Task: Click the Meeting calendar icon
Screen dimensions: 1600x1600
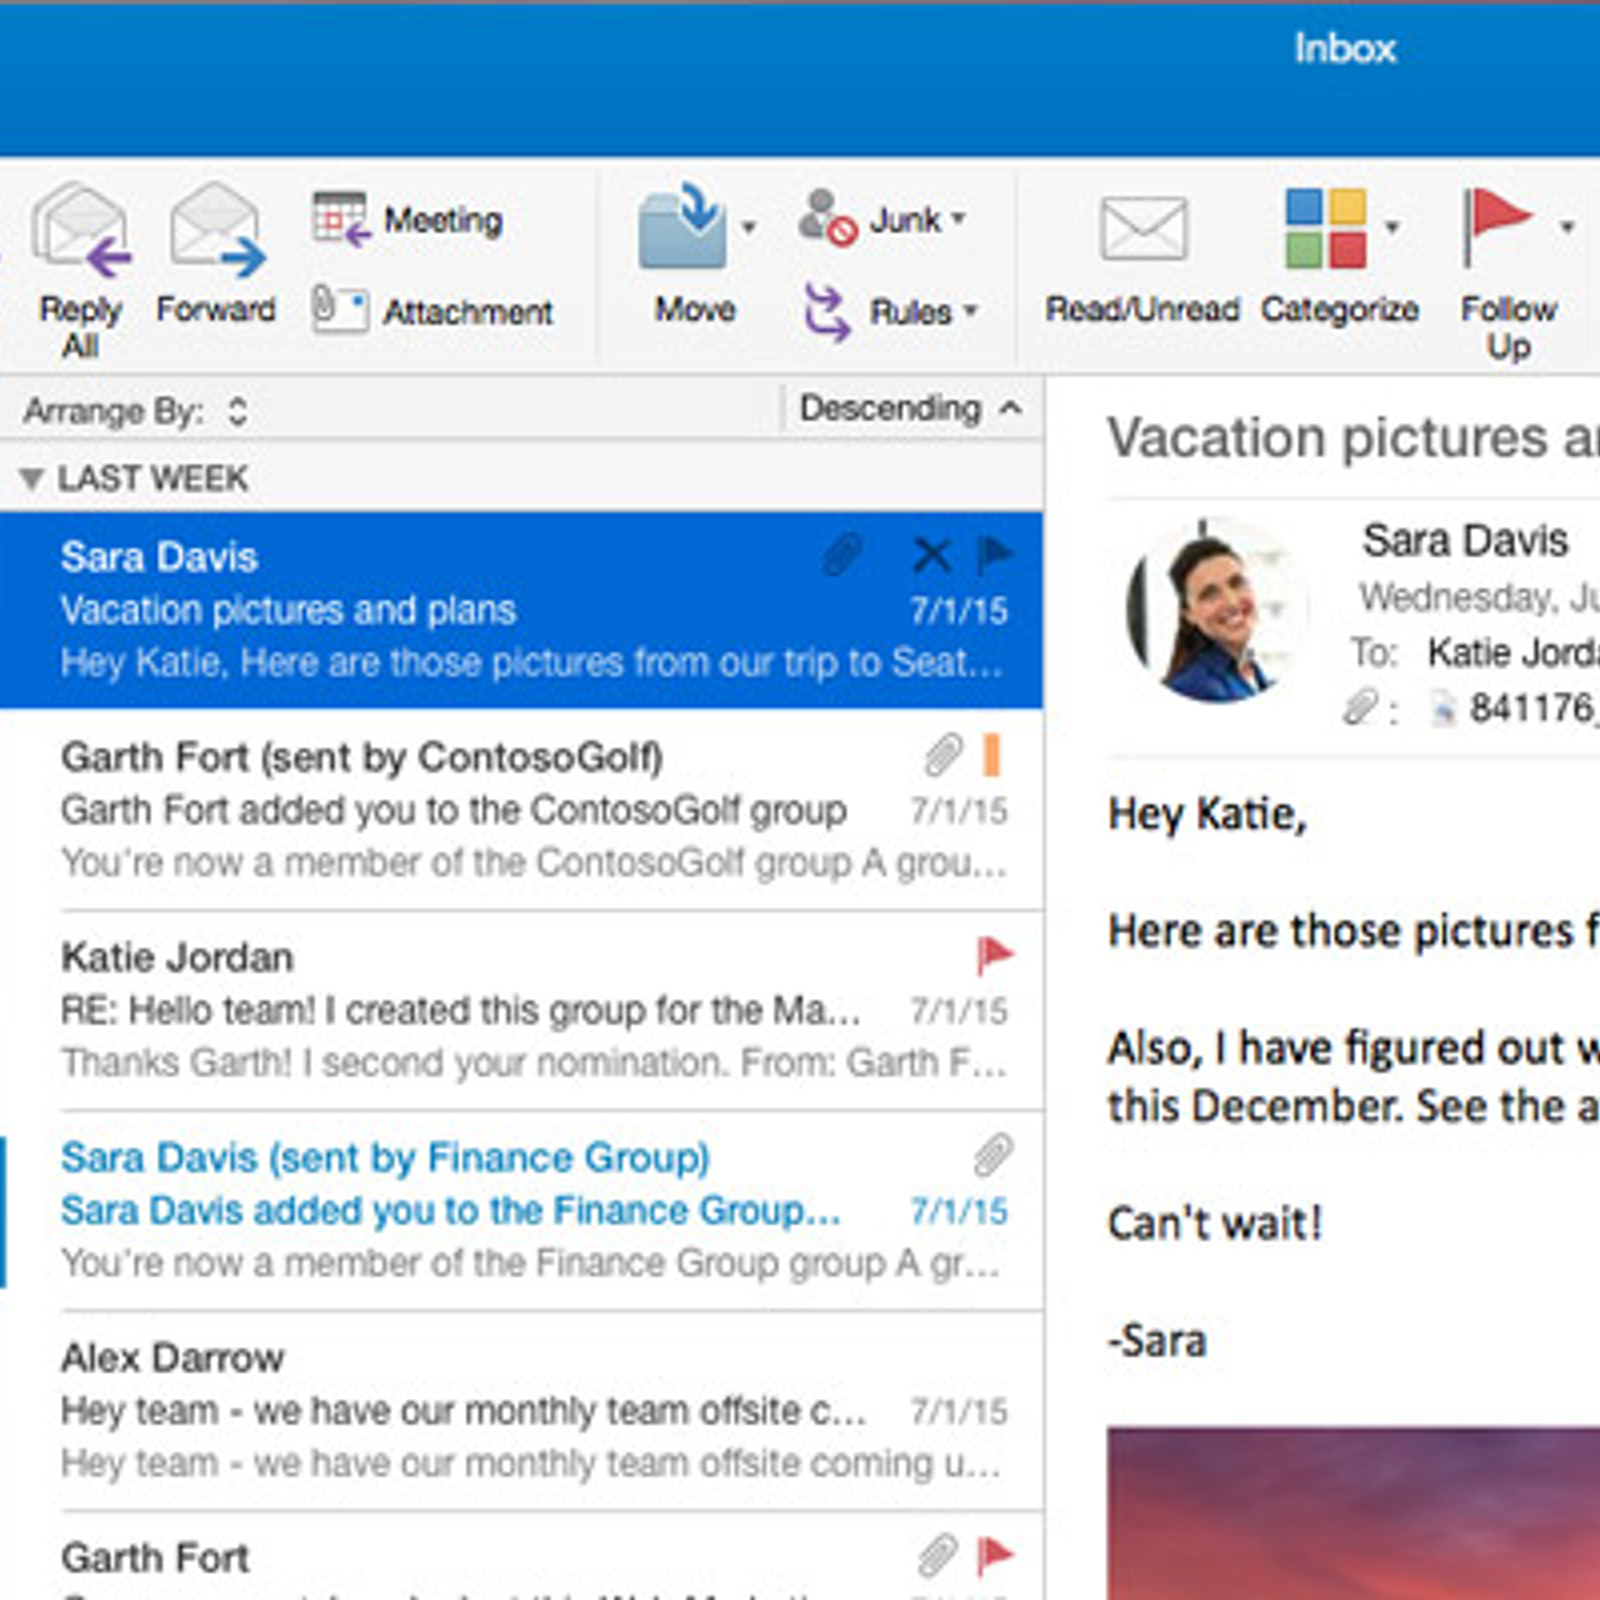Action: point(341,218)
